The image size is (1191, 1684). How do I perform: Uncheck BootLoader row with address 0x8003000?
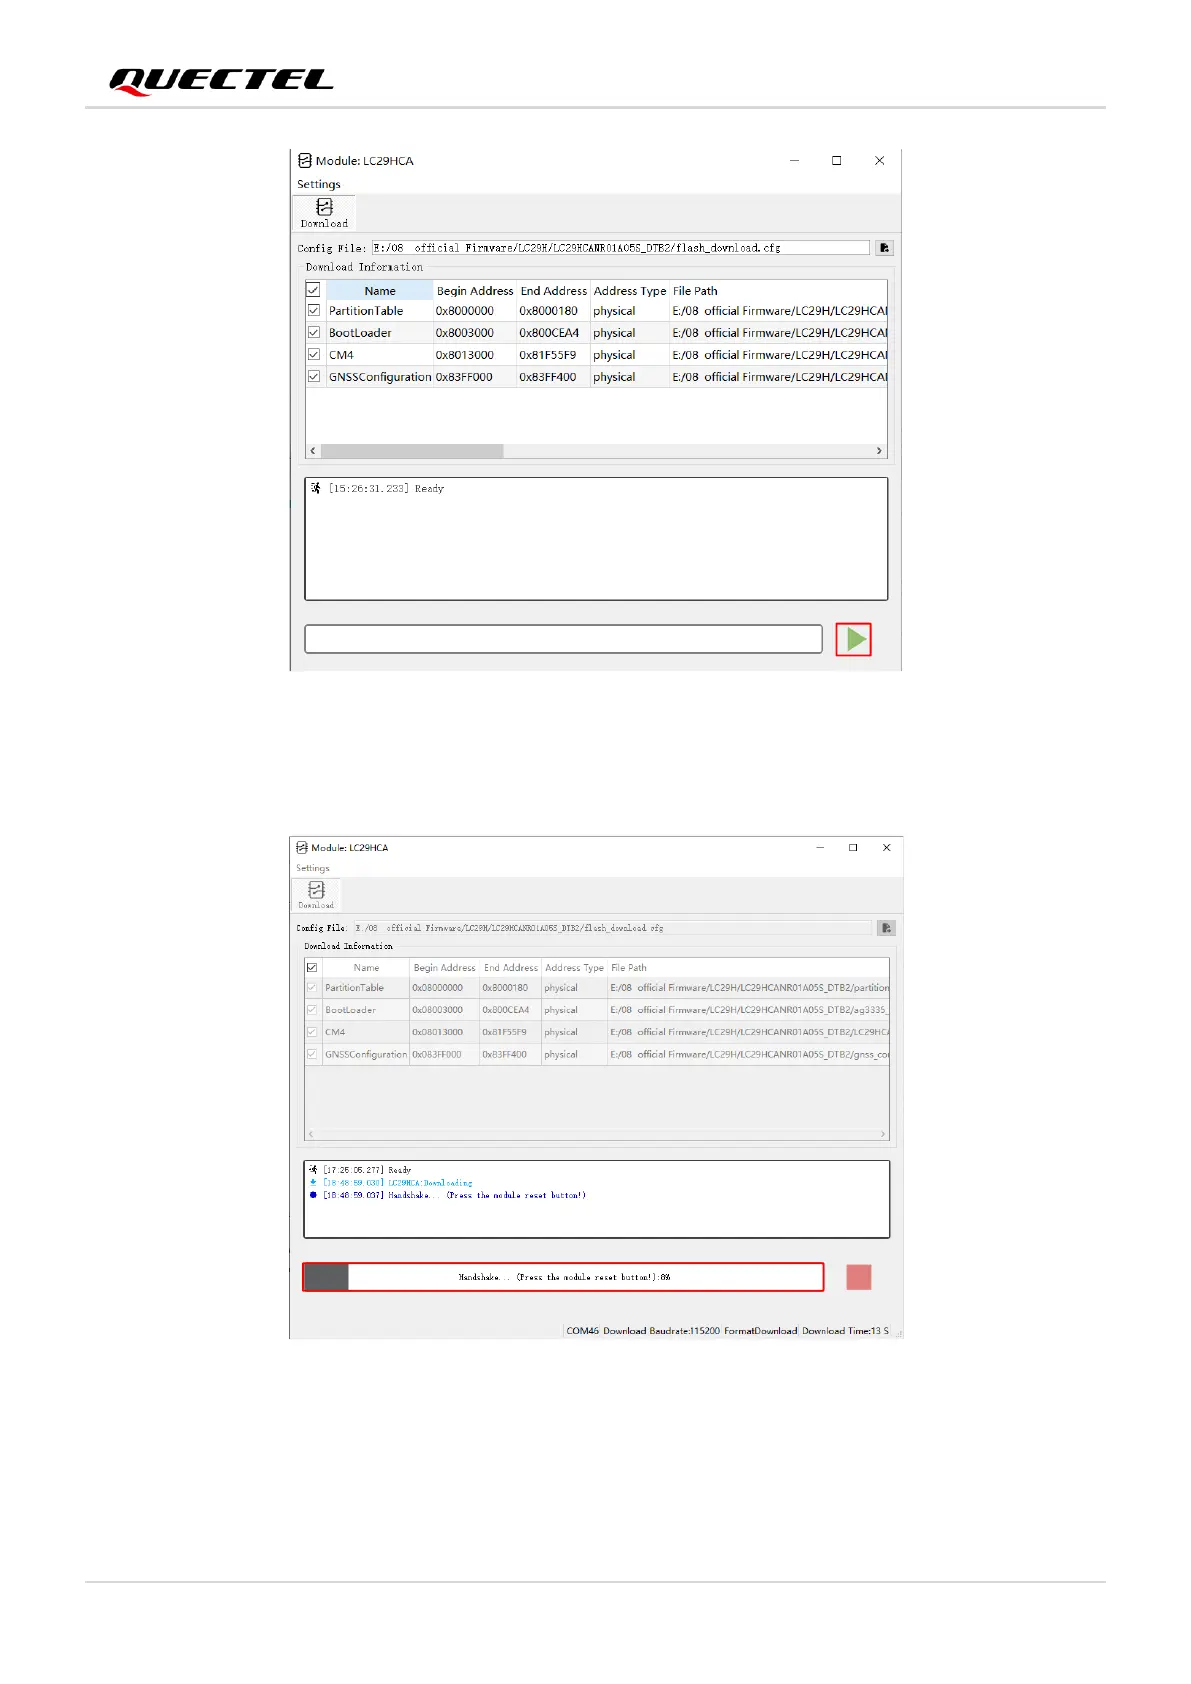point(314,333)
